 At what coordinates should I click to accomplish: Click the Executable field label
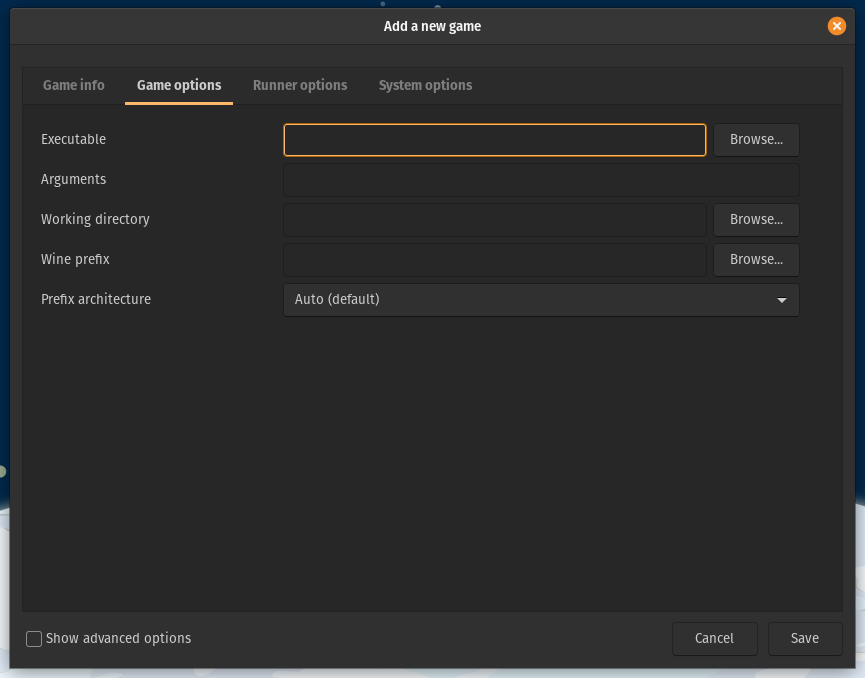coord(73,139)
